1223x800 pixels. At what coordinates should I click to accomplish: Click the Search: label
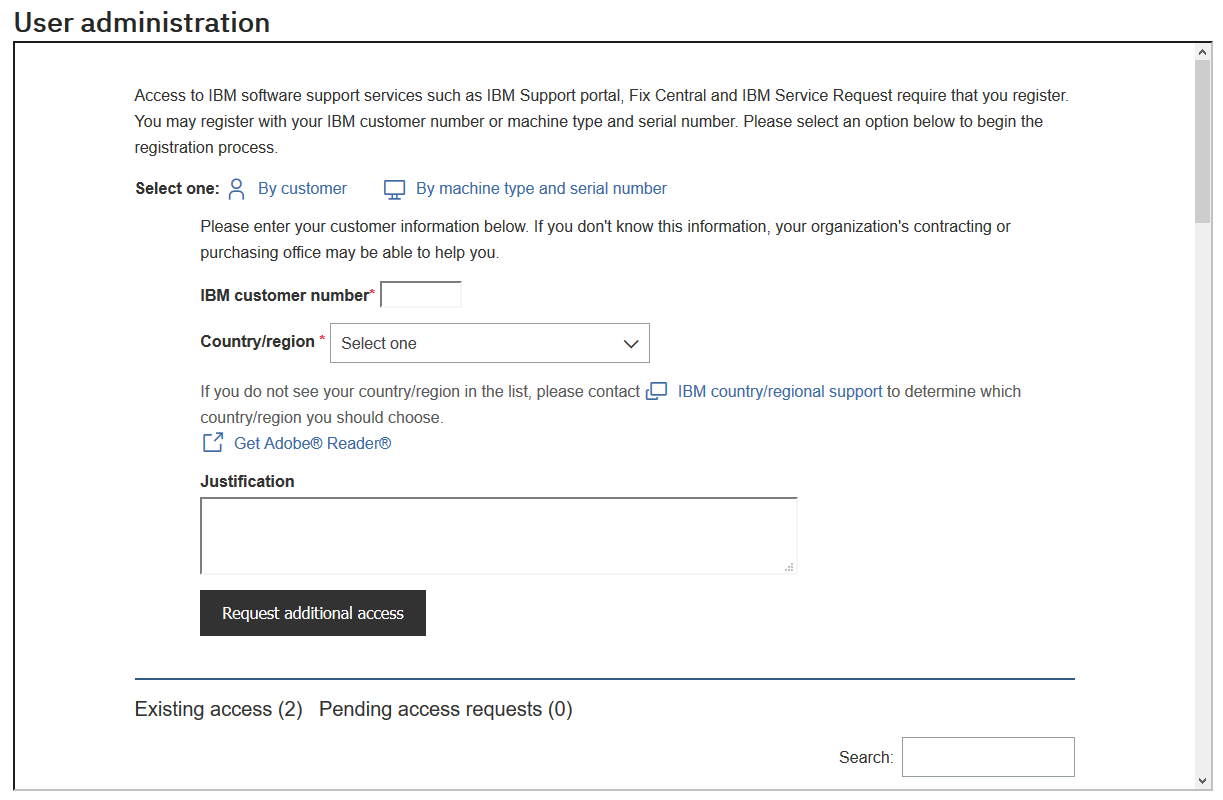click(x=866, y=757)
